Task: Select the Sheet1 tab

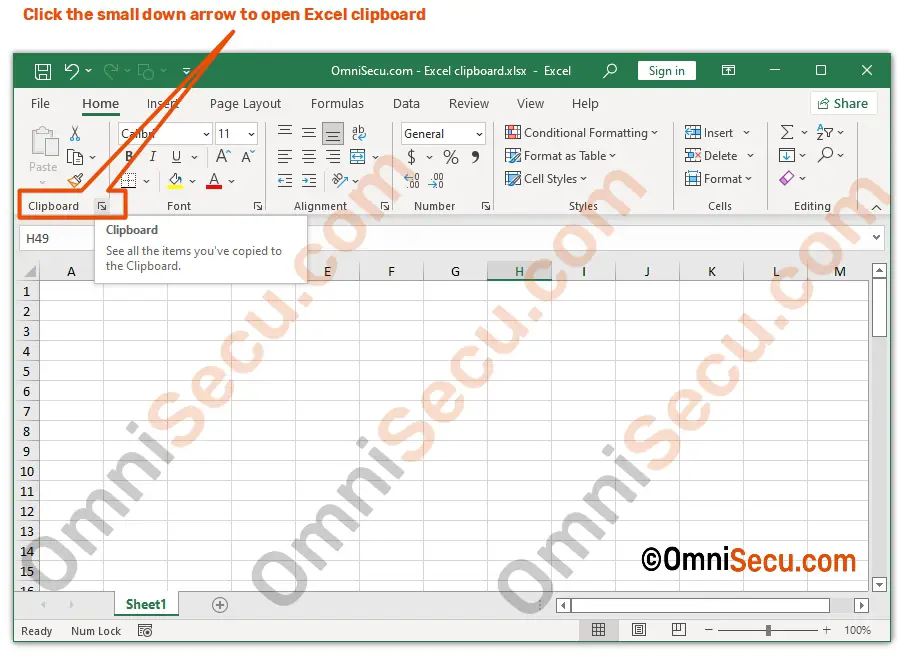Action: 146,604
